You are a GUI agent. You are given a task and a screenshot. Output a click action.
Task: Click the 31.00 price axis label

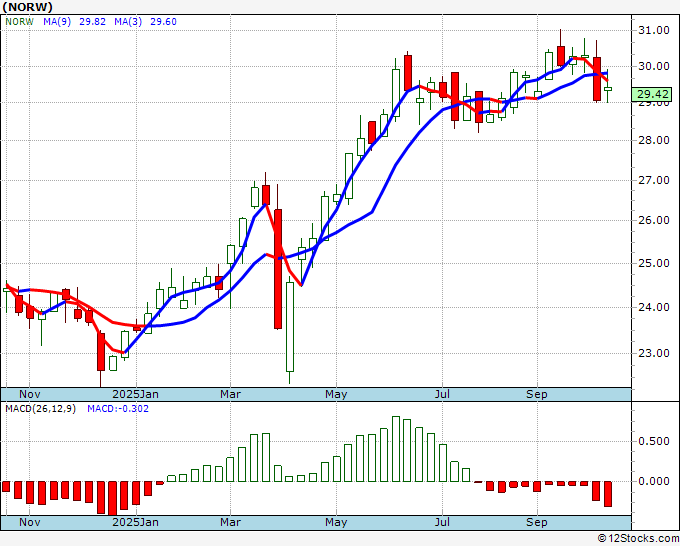point(654,30)
